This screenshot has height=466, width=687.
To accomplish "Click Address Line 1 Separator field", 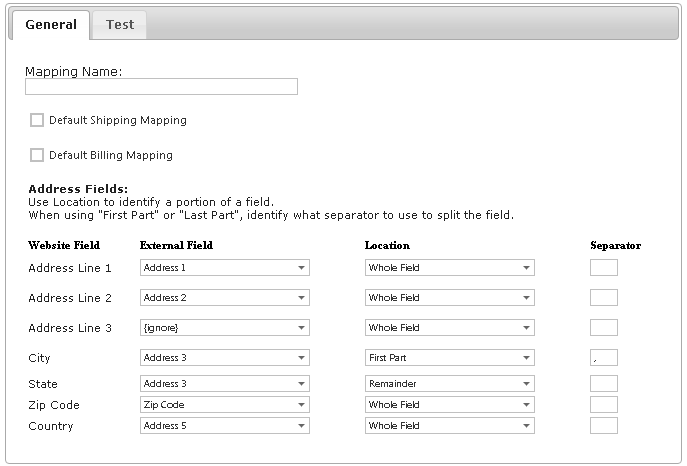I will coord(604,268).
